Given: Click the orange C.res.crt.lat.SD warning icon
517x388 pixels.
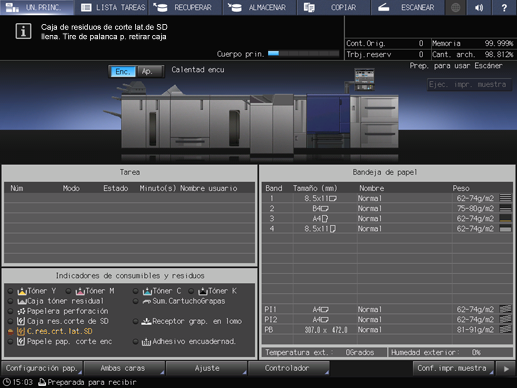Looking at the screenshot, I should tap(21, 331).
